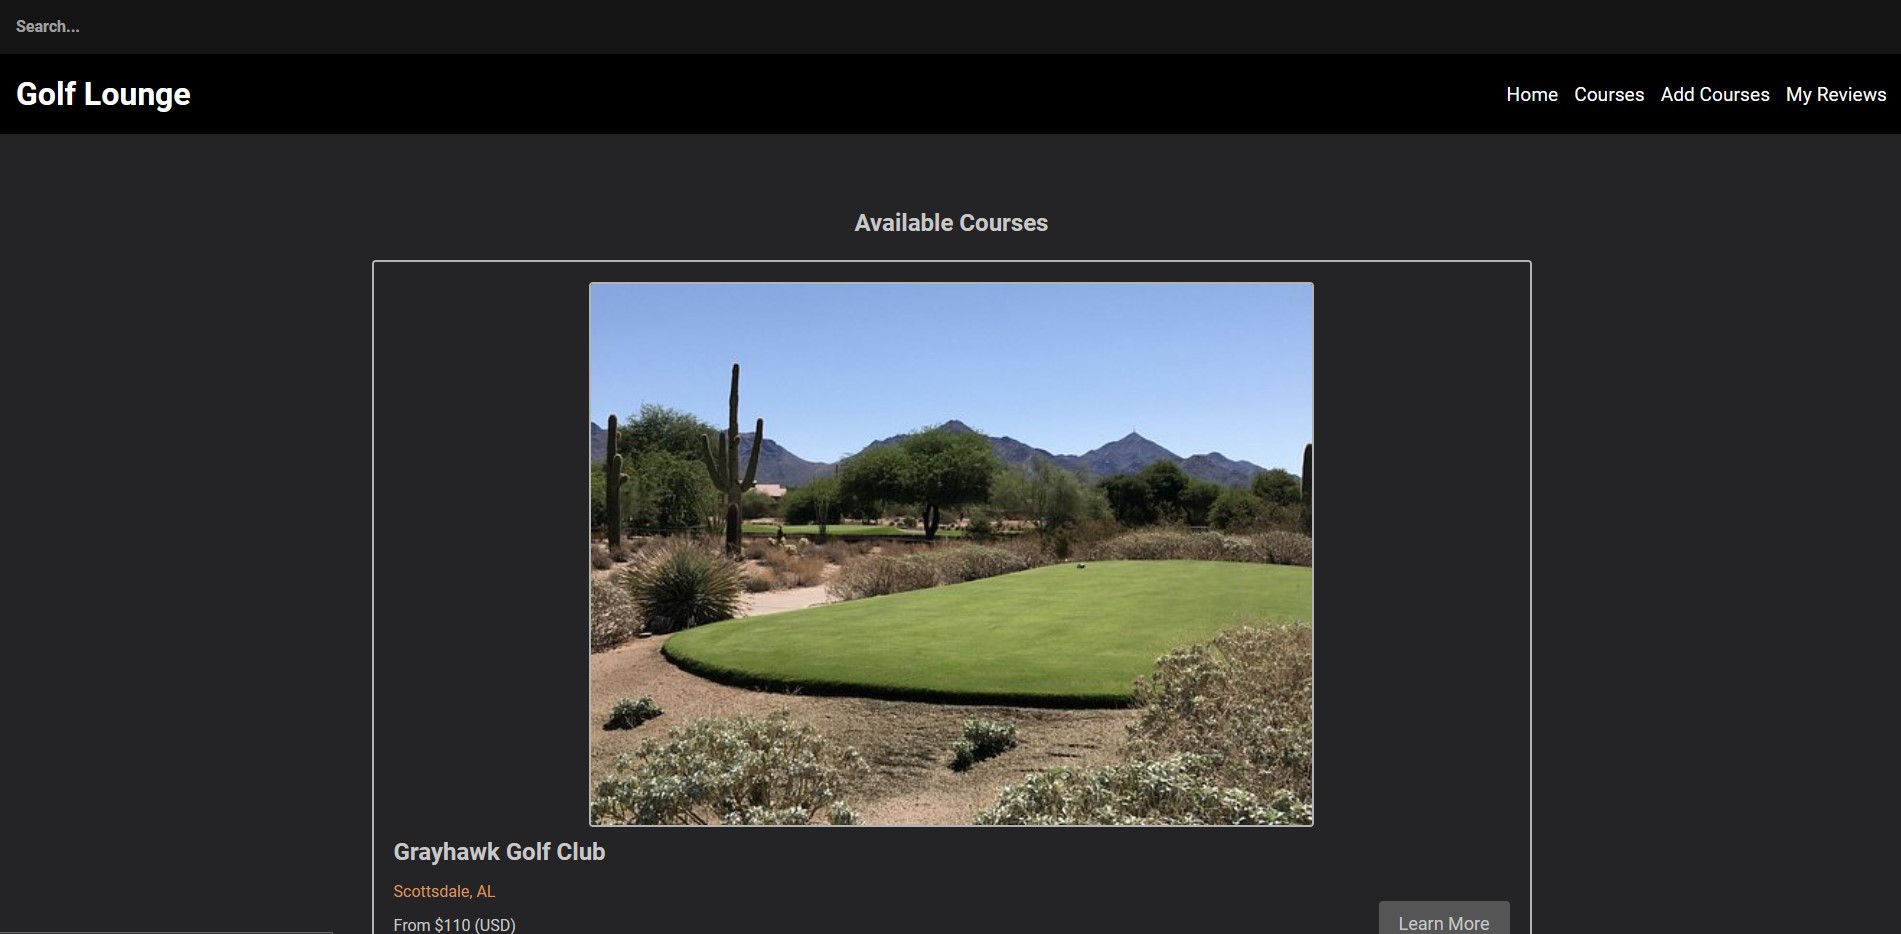Open My Reviews page

pos(1836,94)
